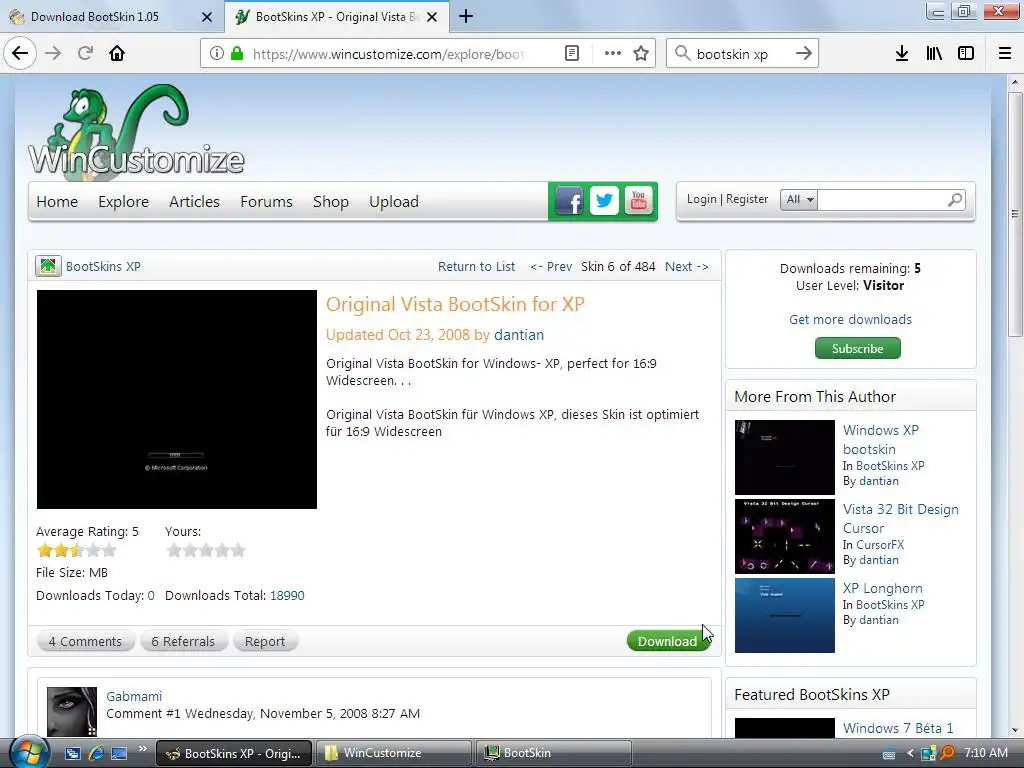Switch to Download BootSkin 1.05 tab
The image size is (1024, 768).
pyautogui.click(x=109, y=16)
